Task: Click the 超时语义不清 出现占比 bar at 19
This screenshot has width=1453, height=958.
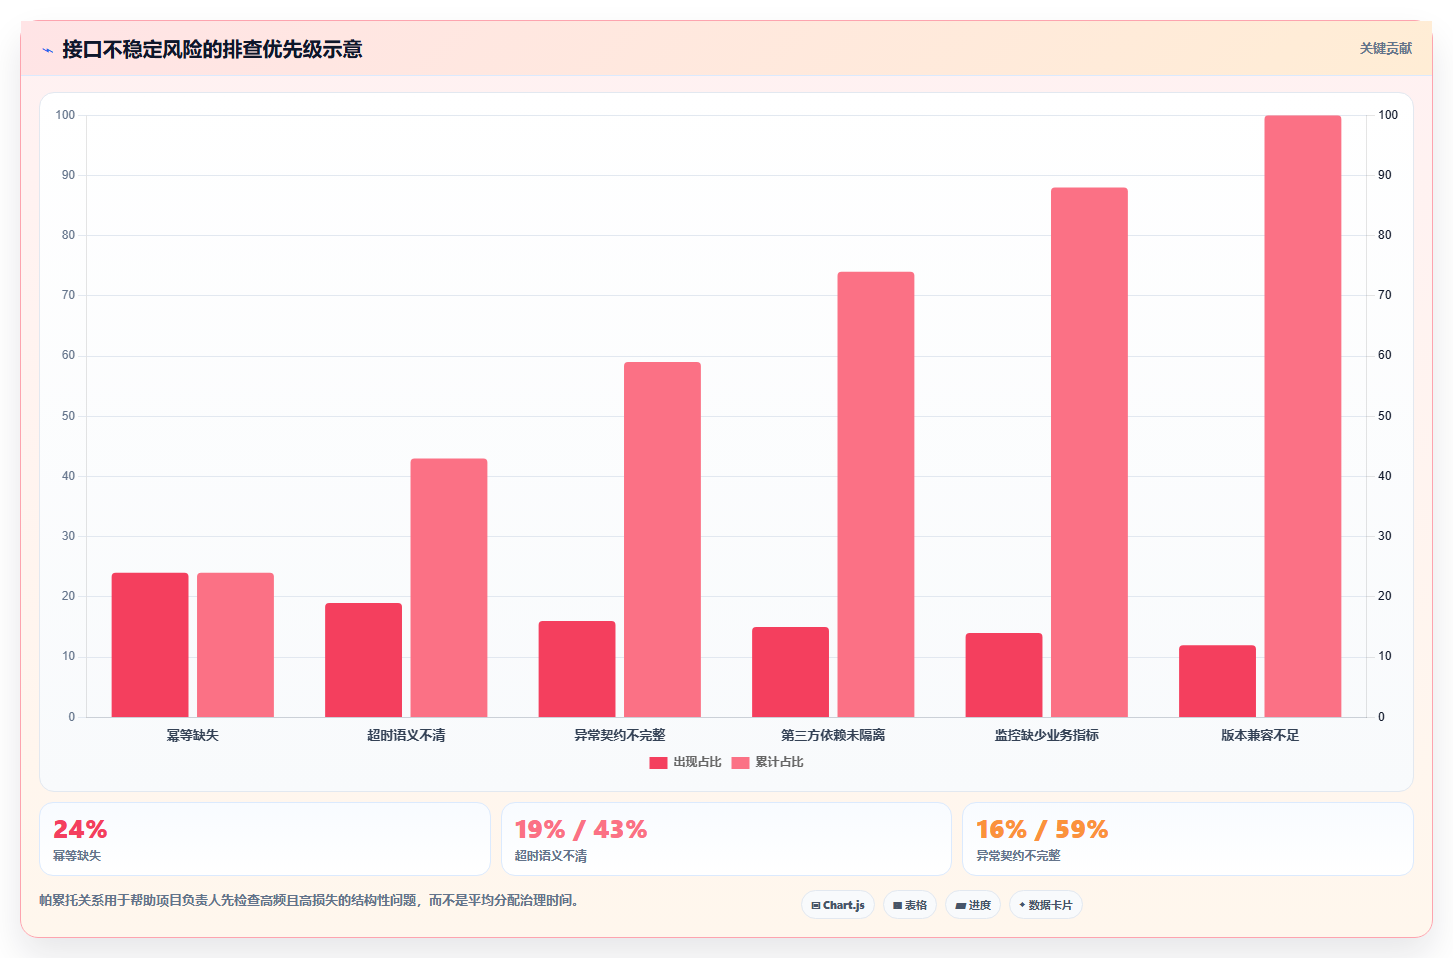Action: point(363,660)
